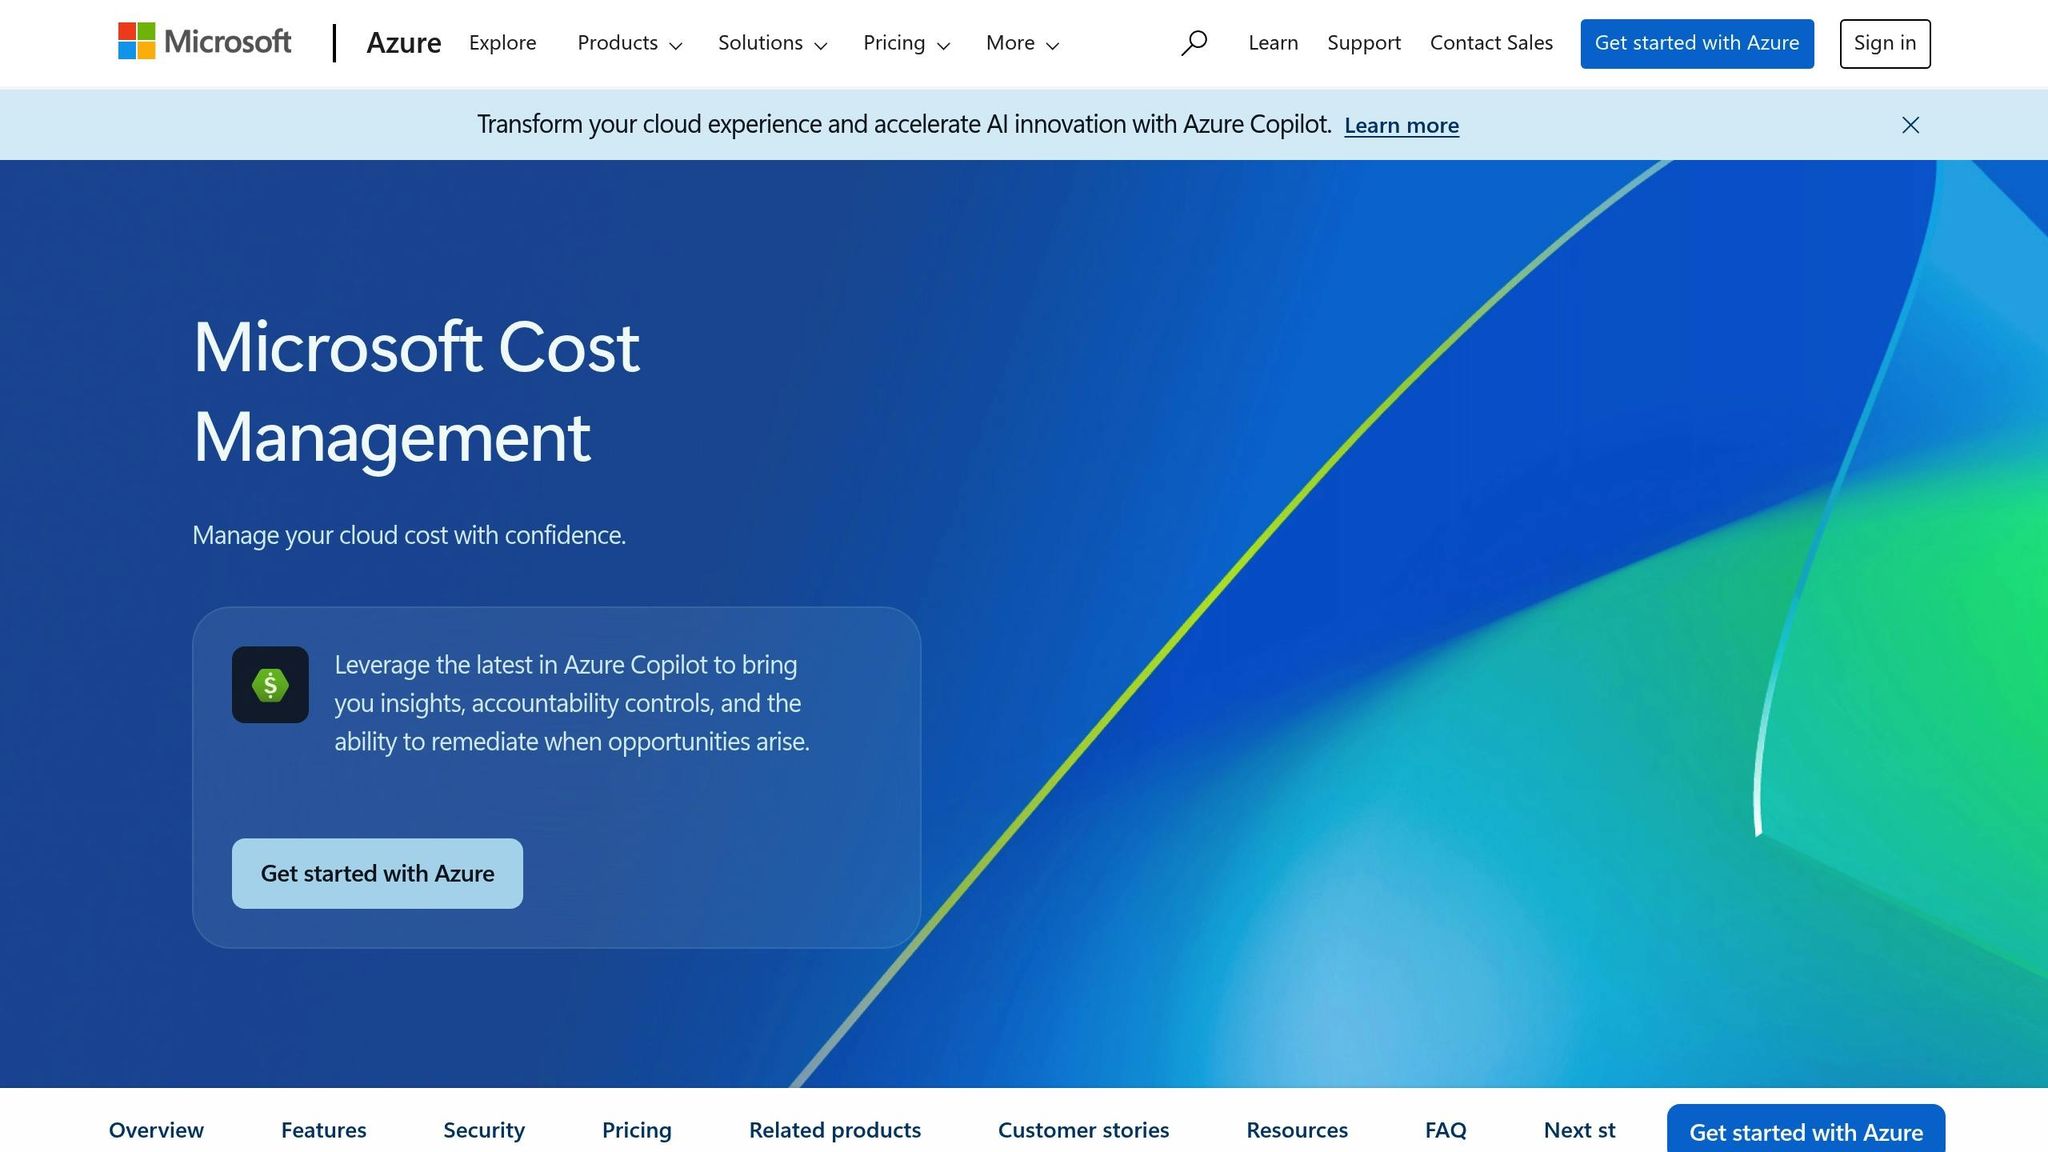Open the Support page

coord(1364,43)
